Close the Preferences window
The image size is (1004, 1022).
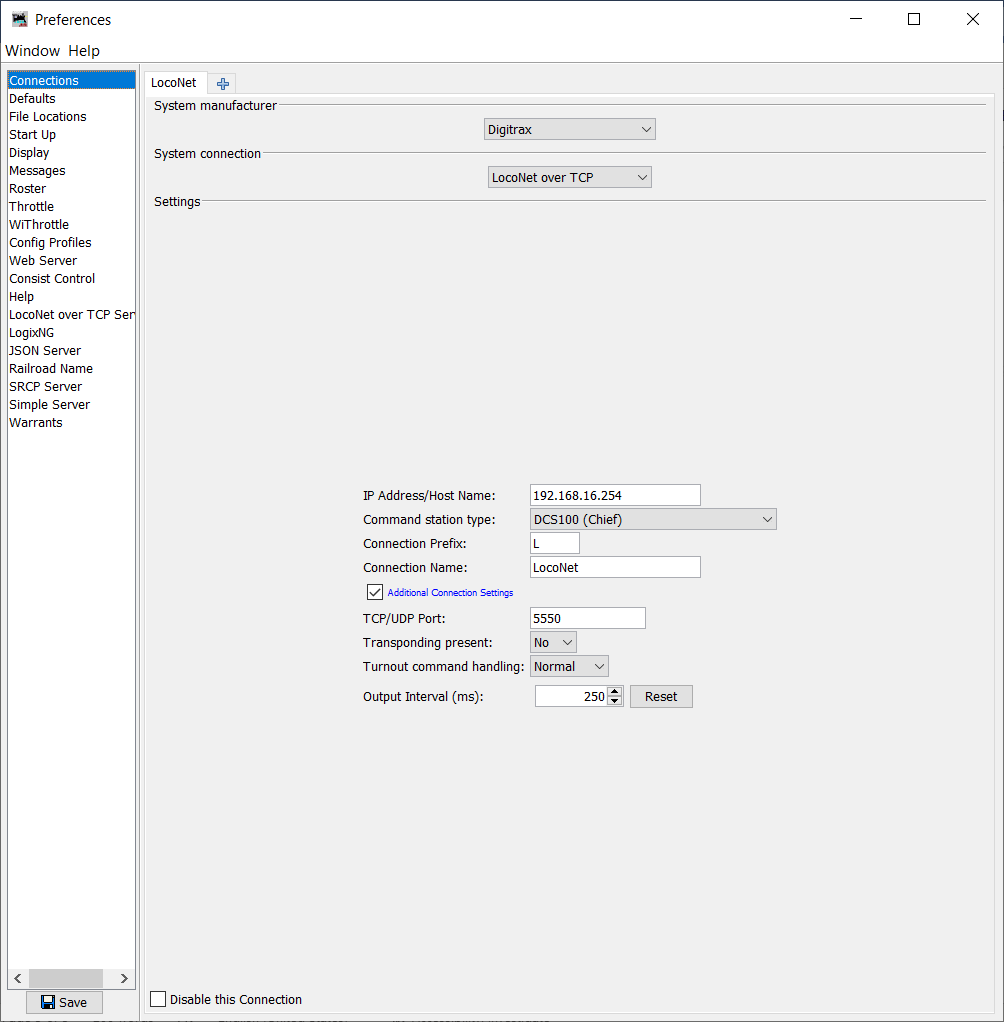coord(973,20)
